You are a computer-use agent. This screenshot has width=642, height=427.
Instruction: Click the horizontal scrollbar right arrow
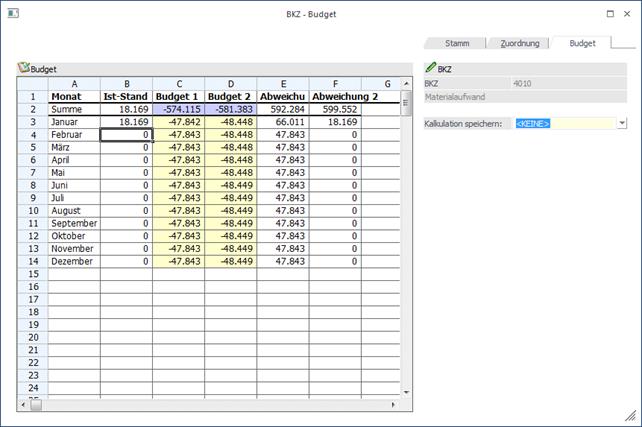pos(395,405)
